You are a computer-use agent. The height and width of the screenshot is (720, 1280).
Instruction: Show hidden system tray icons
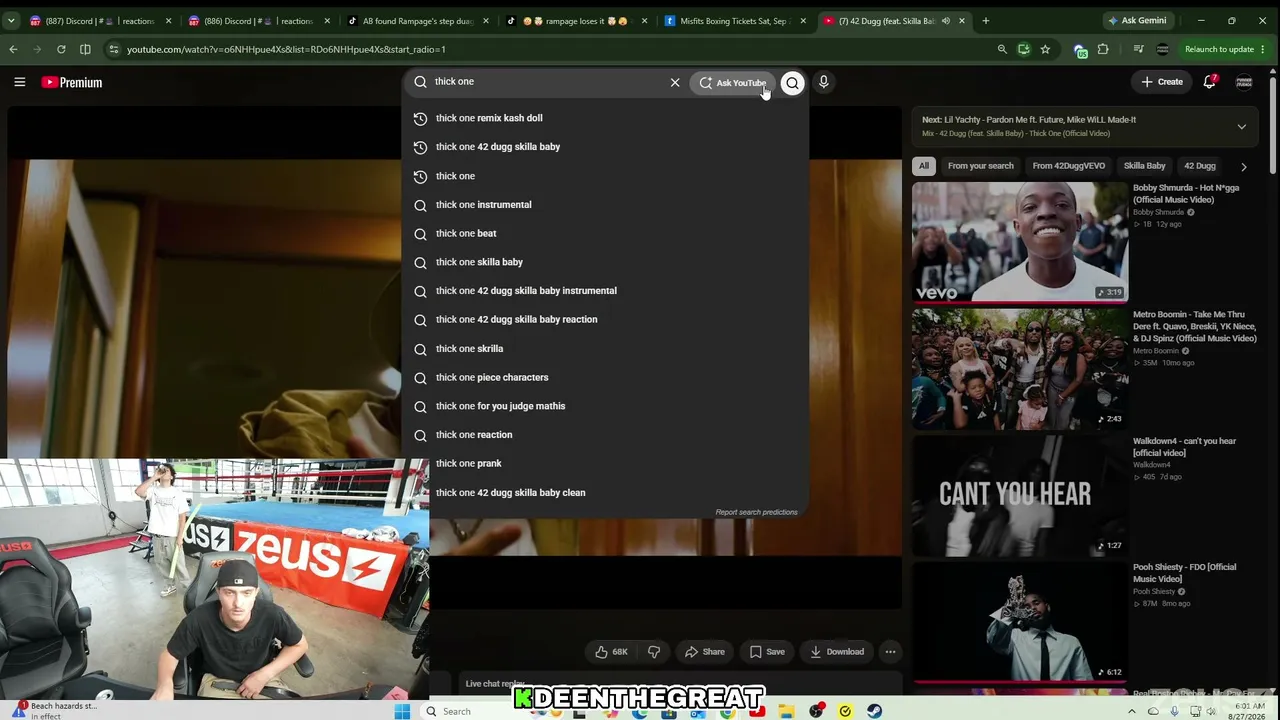[x=1131, y=711]
